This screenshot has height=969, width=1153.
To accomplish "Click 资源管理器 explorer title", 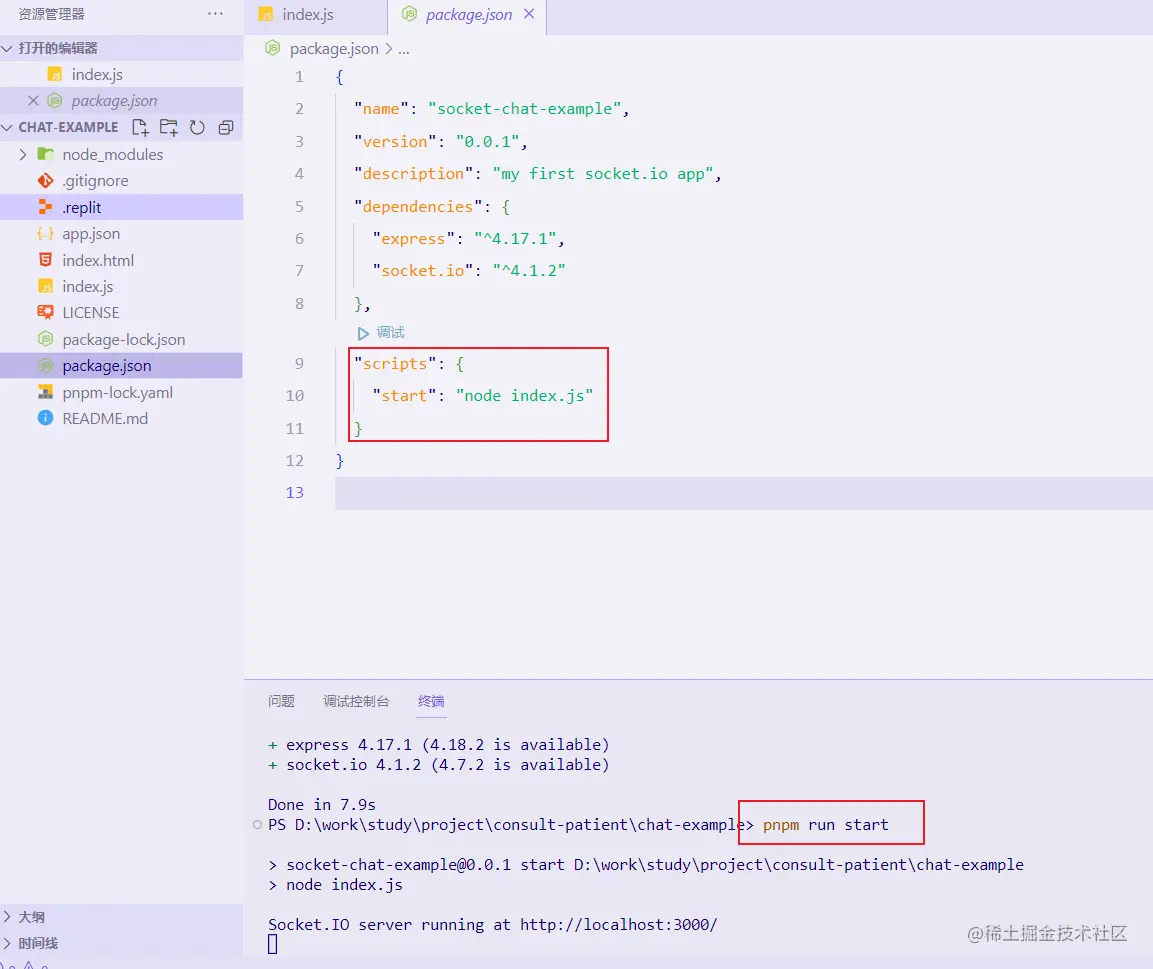I will pyautogui.click(x=51, y=14).
